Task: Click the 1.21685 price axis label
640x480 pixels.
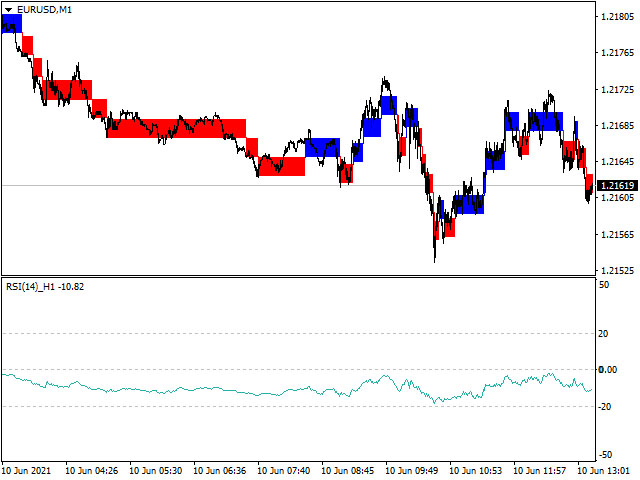Action: pos(618,125)
